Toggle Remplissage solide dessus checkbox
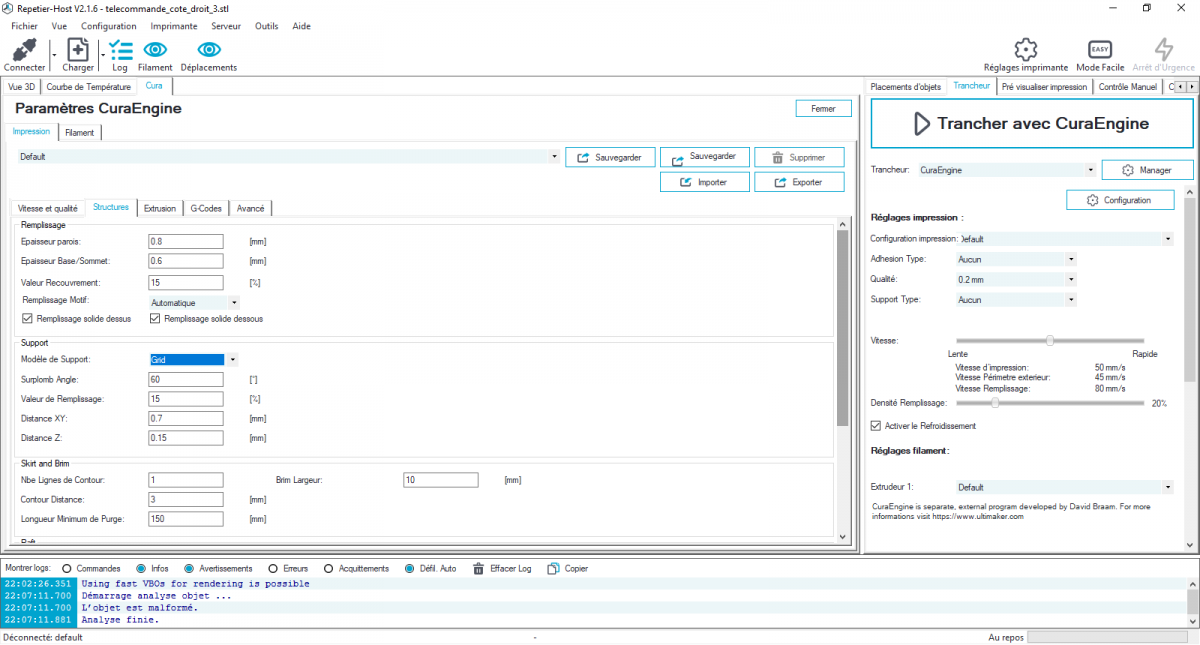This screenshot has width=1200, height=645. point(27,319)
